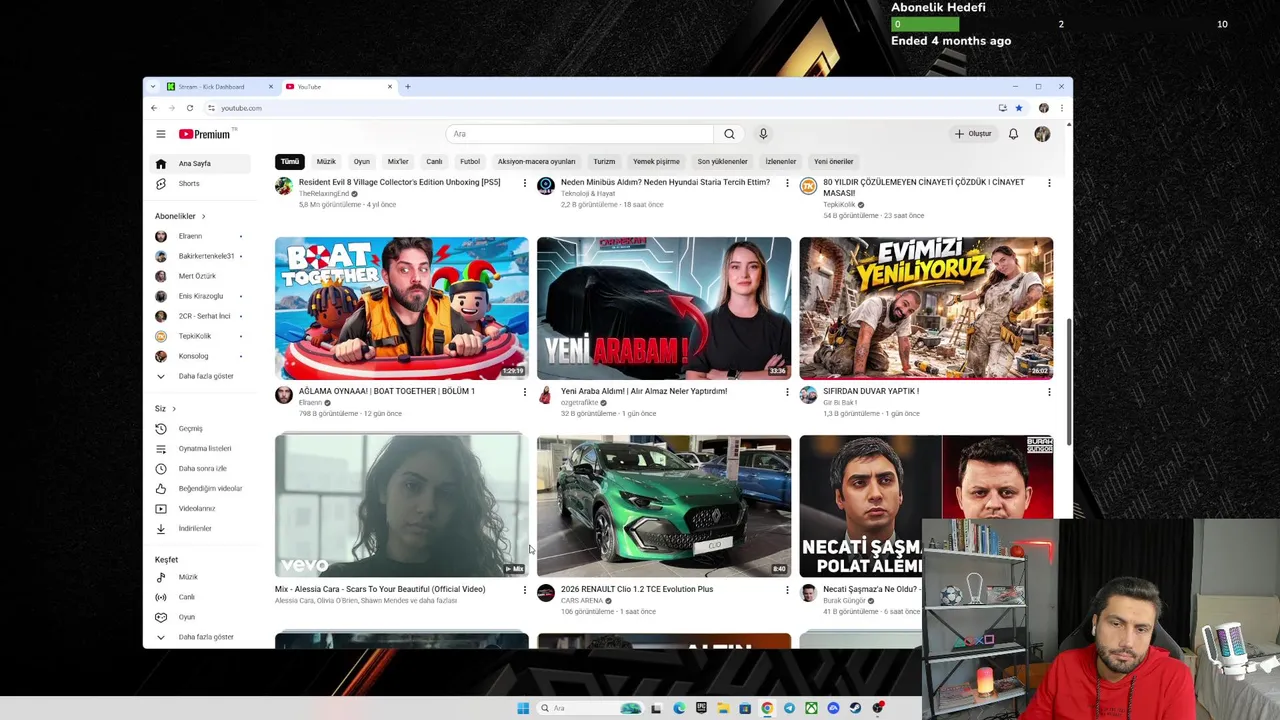Open the notifications bell
This screenshot has width=1280, height=720.
coord(1013,134)
